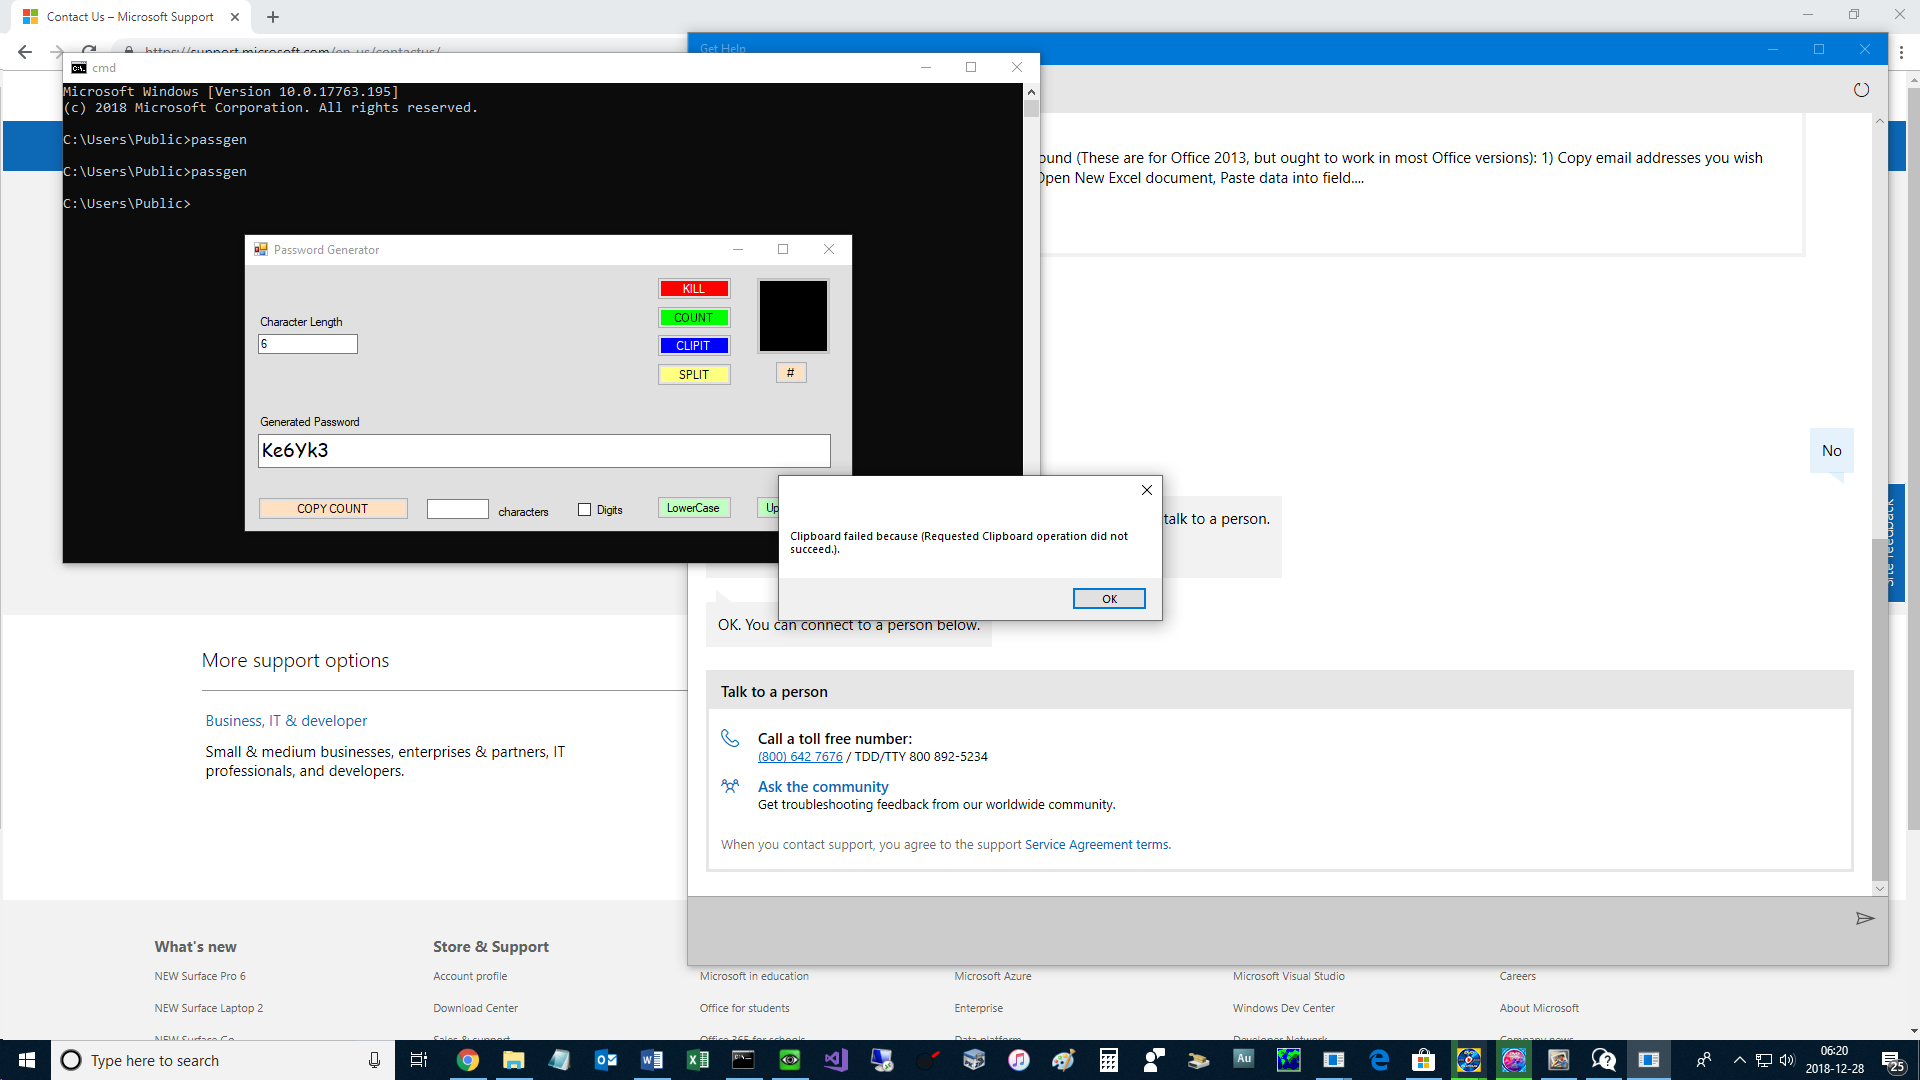Viewport: 1920px width, 1080px height.
Task: Open the Windows Start menu
Action: [x=26, y=1060]
